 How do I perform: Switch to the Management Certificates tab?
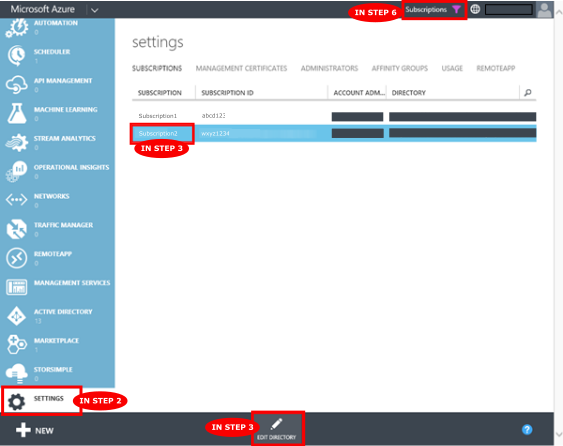click(x=241, y=68)
